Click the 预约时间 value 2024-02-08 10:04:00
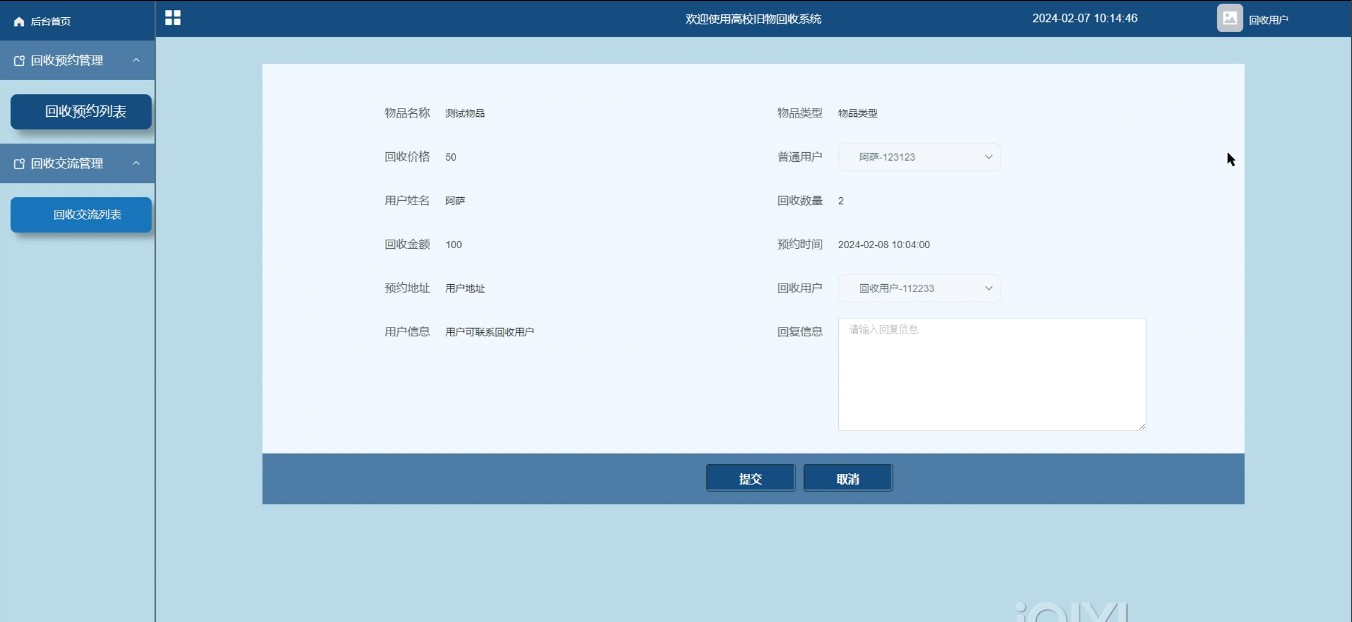Screen dimensions: 1352x622 pos(884,245)
